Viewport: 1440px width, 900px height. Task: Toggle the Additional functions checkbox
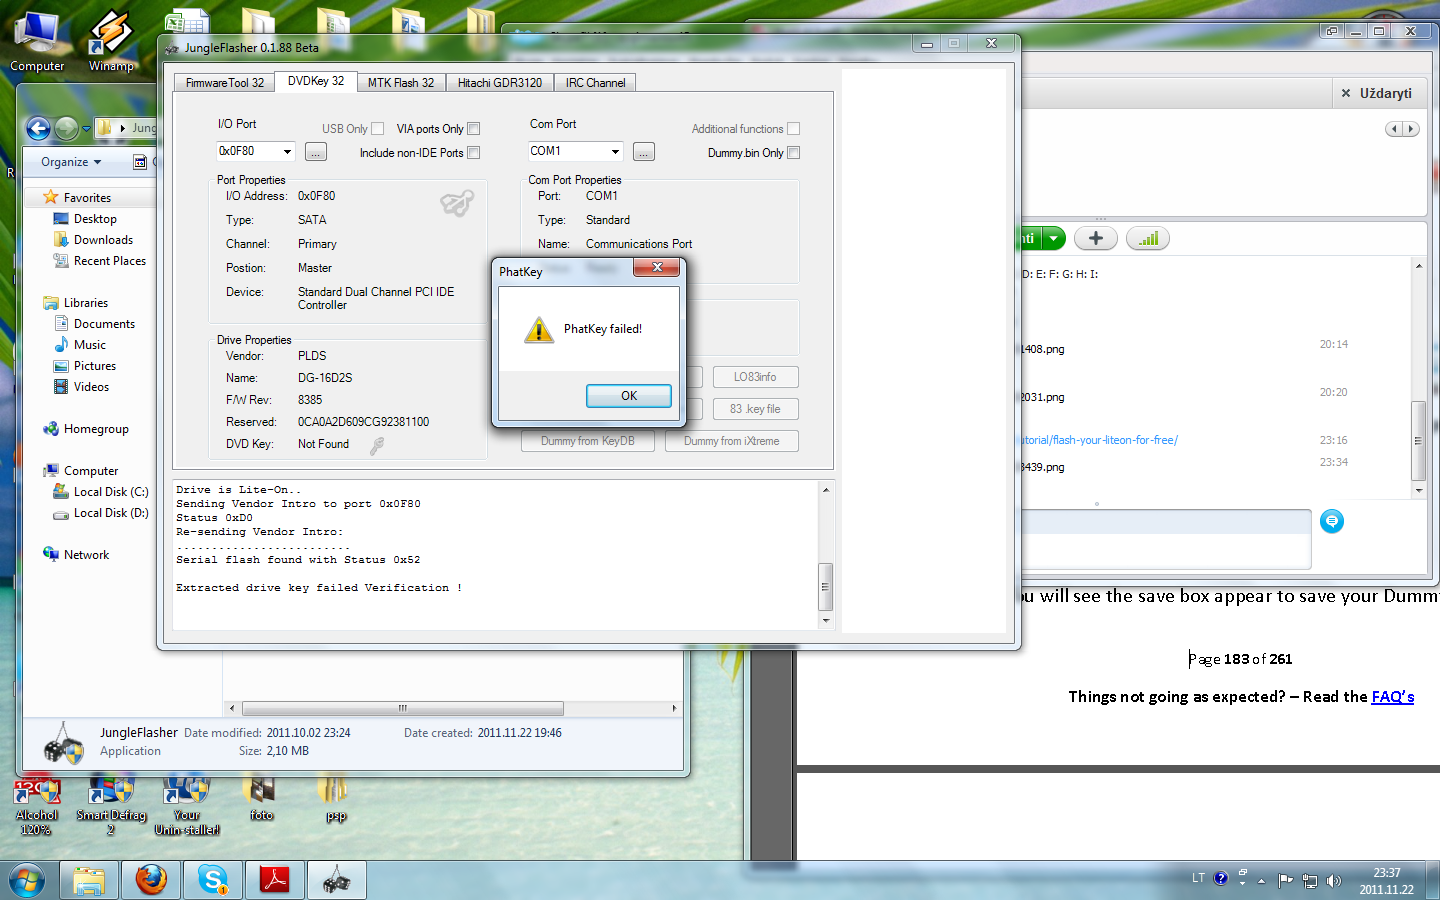793,128
